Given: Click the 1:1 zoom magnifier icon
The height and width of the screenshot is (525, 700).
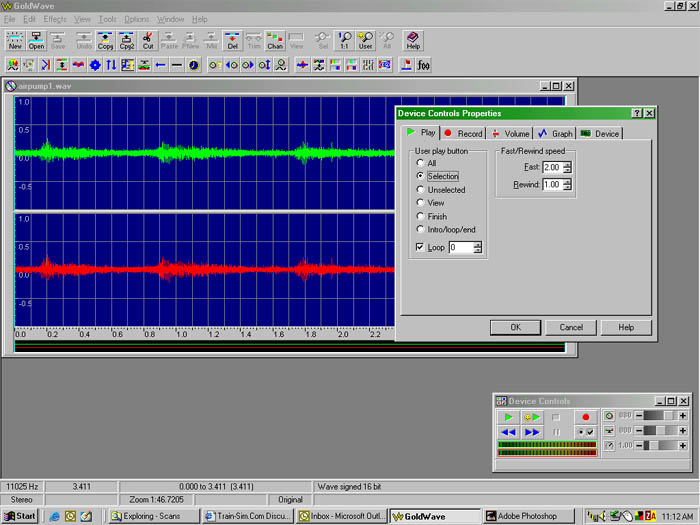Looking at the screenshot, I should pyautogui.click(x=344, y=40).
